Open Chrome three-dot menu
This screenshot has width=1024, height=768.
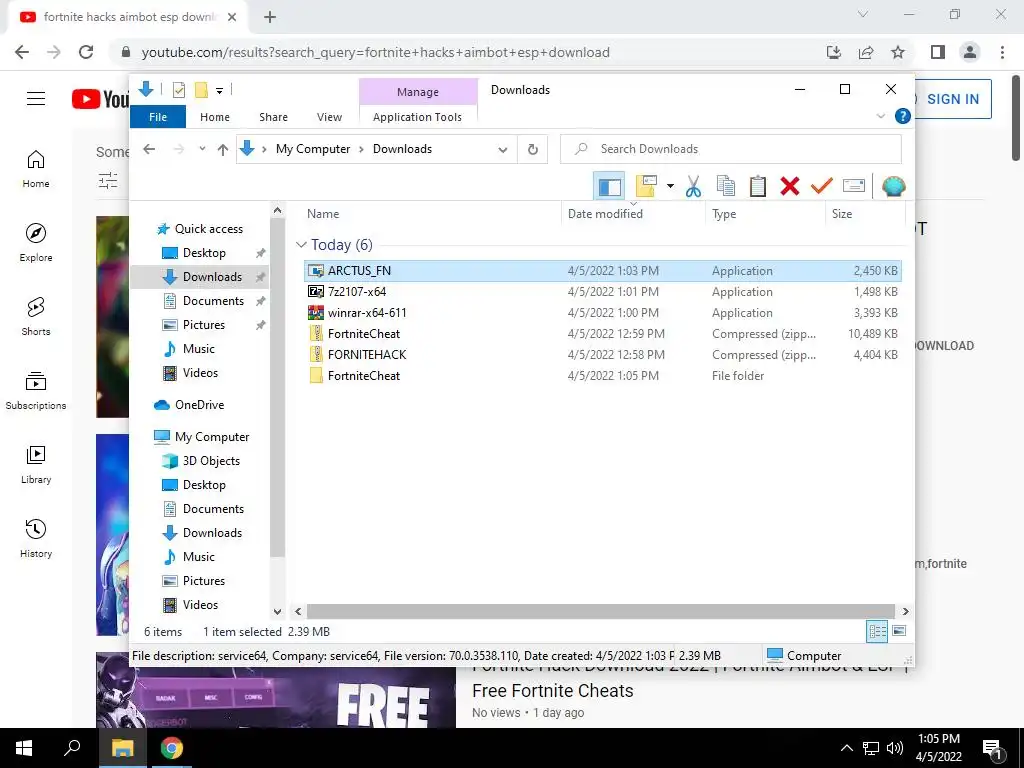(x=1002, y=52)
